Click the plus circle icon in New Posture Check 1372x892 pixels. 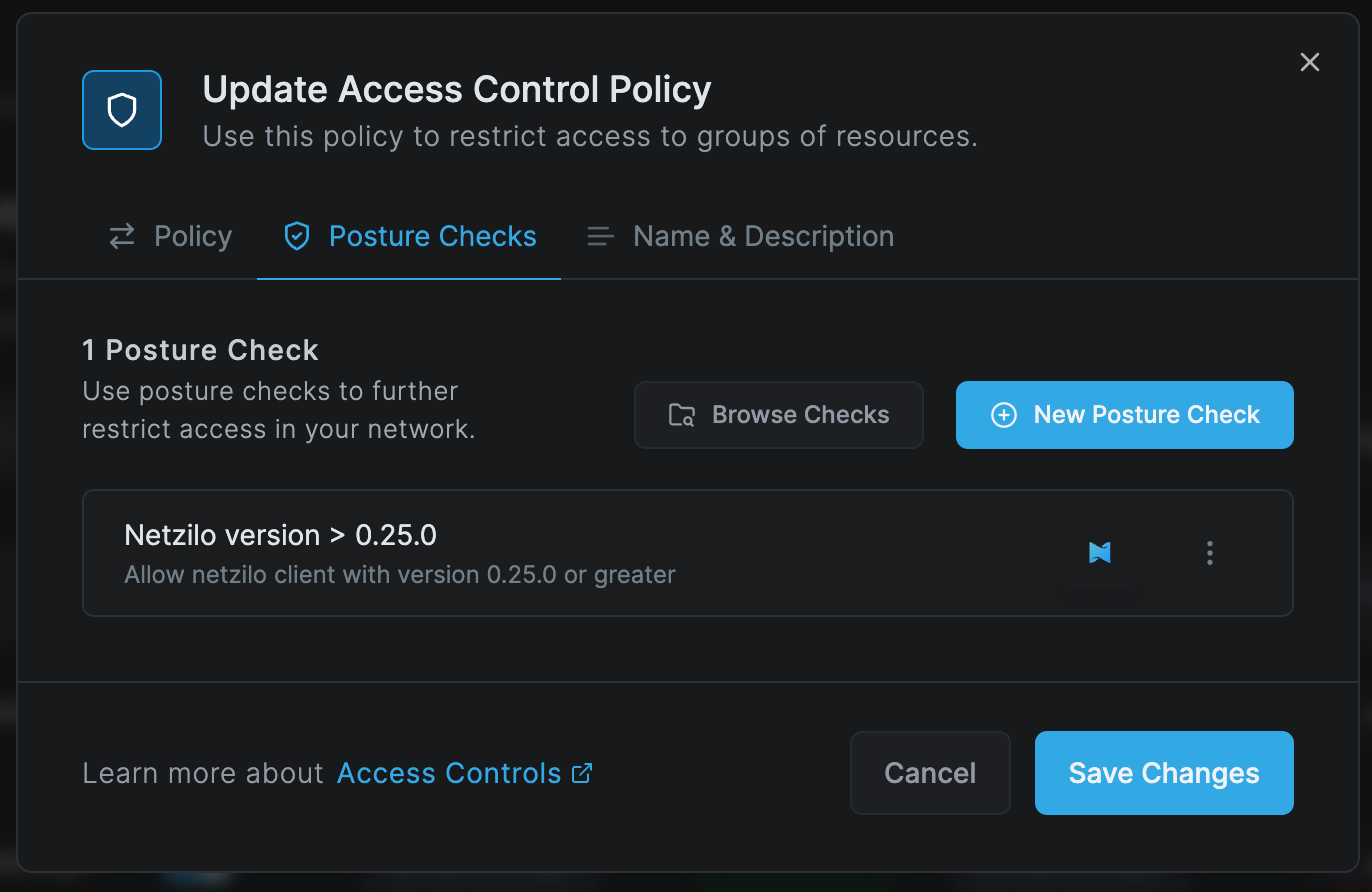click(1003, 415)
